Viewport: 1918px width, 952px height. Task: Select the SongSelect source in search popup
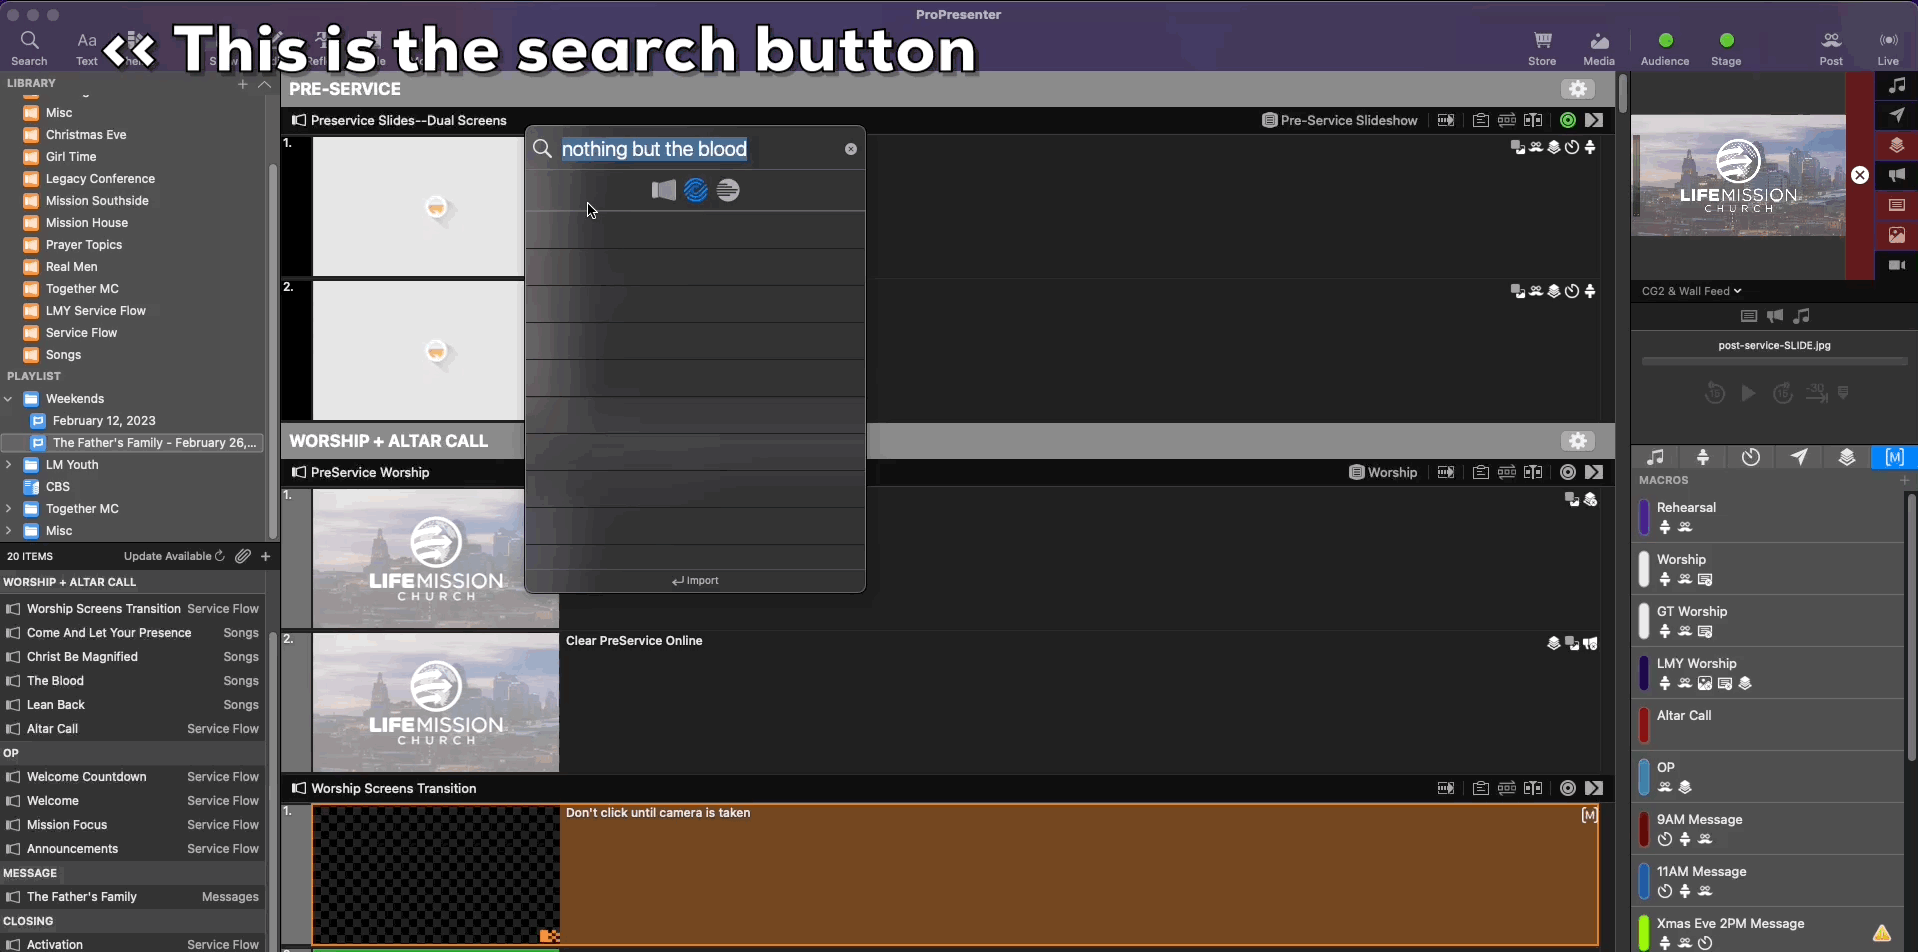tap(696, 191)
